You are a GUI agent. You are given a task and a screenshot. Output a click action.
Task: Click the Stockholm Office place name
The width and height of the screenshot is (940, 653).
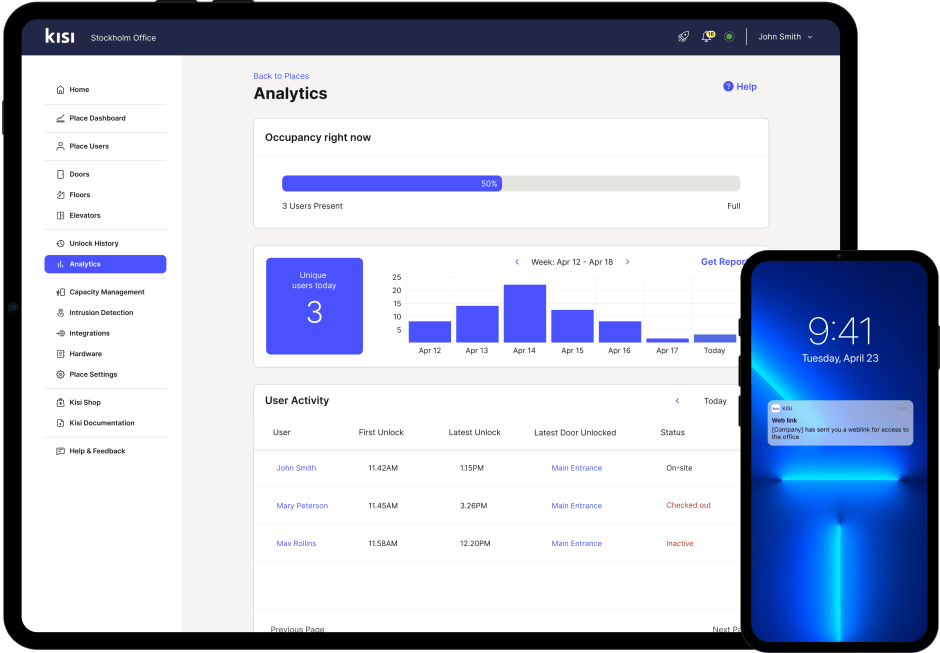coord(123,38)
